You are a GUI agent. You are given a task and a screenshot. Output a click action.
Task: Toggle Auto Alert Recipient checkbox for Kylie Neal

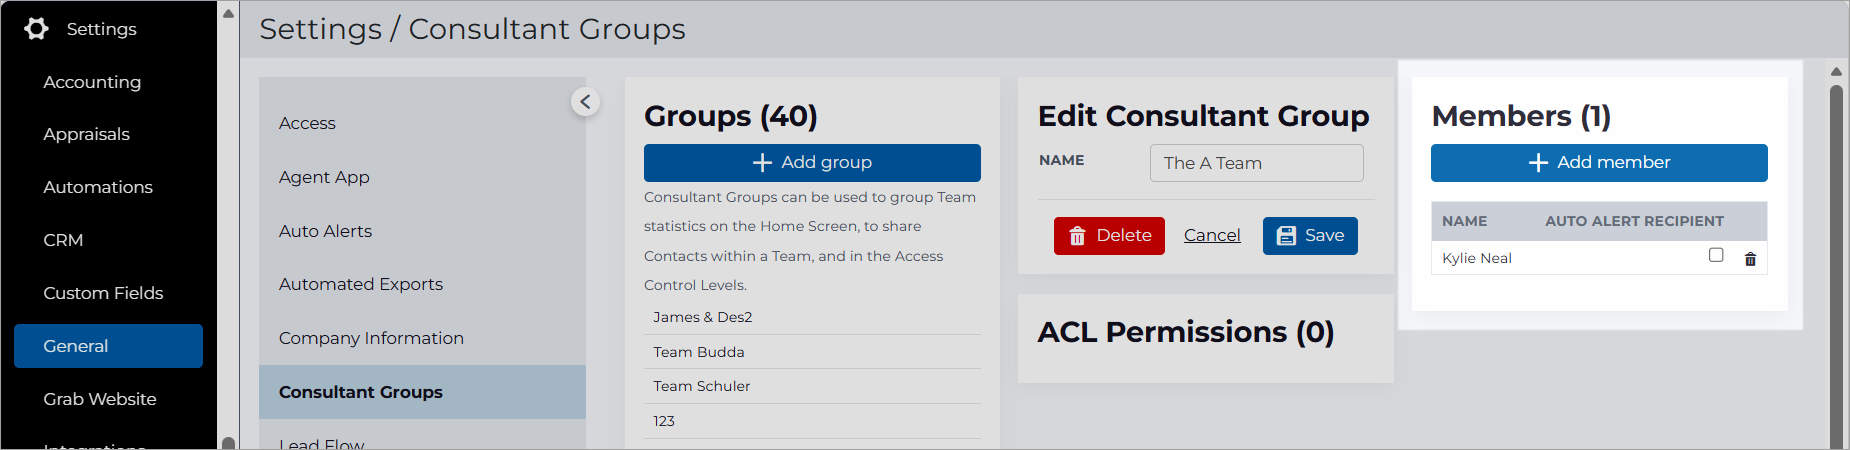[x=1716, y=255]
